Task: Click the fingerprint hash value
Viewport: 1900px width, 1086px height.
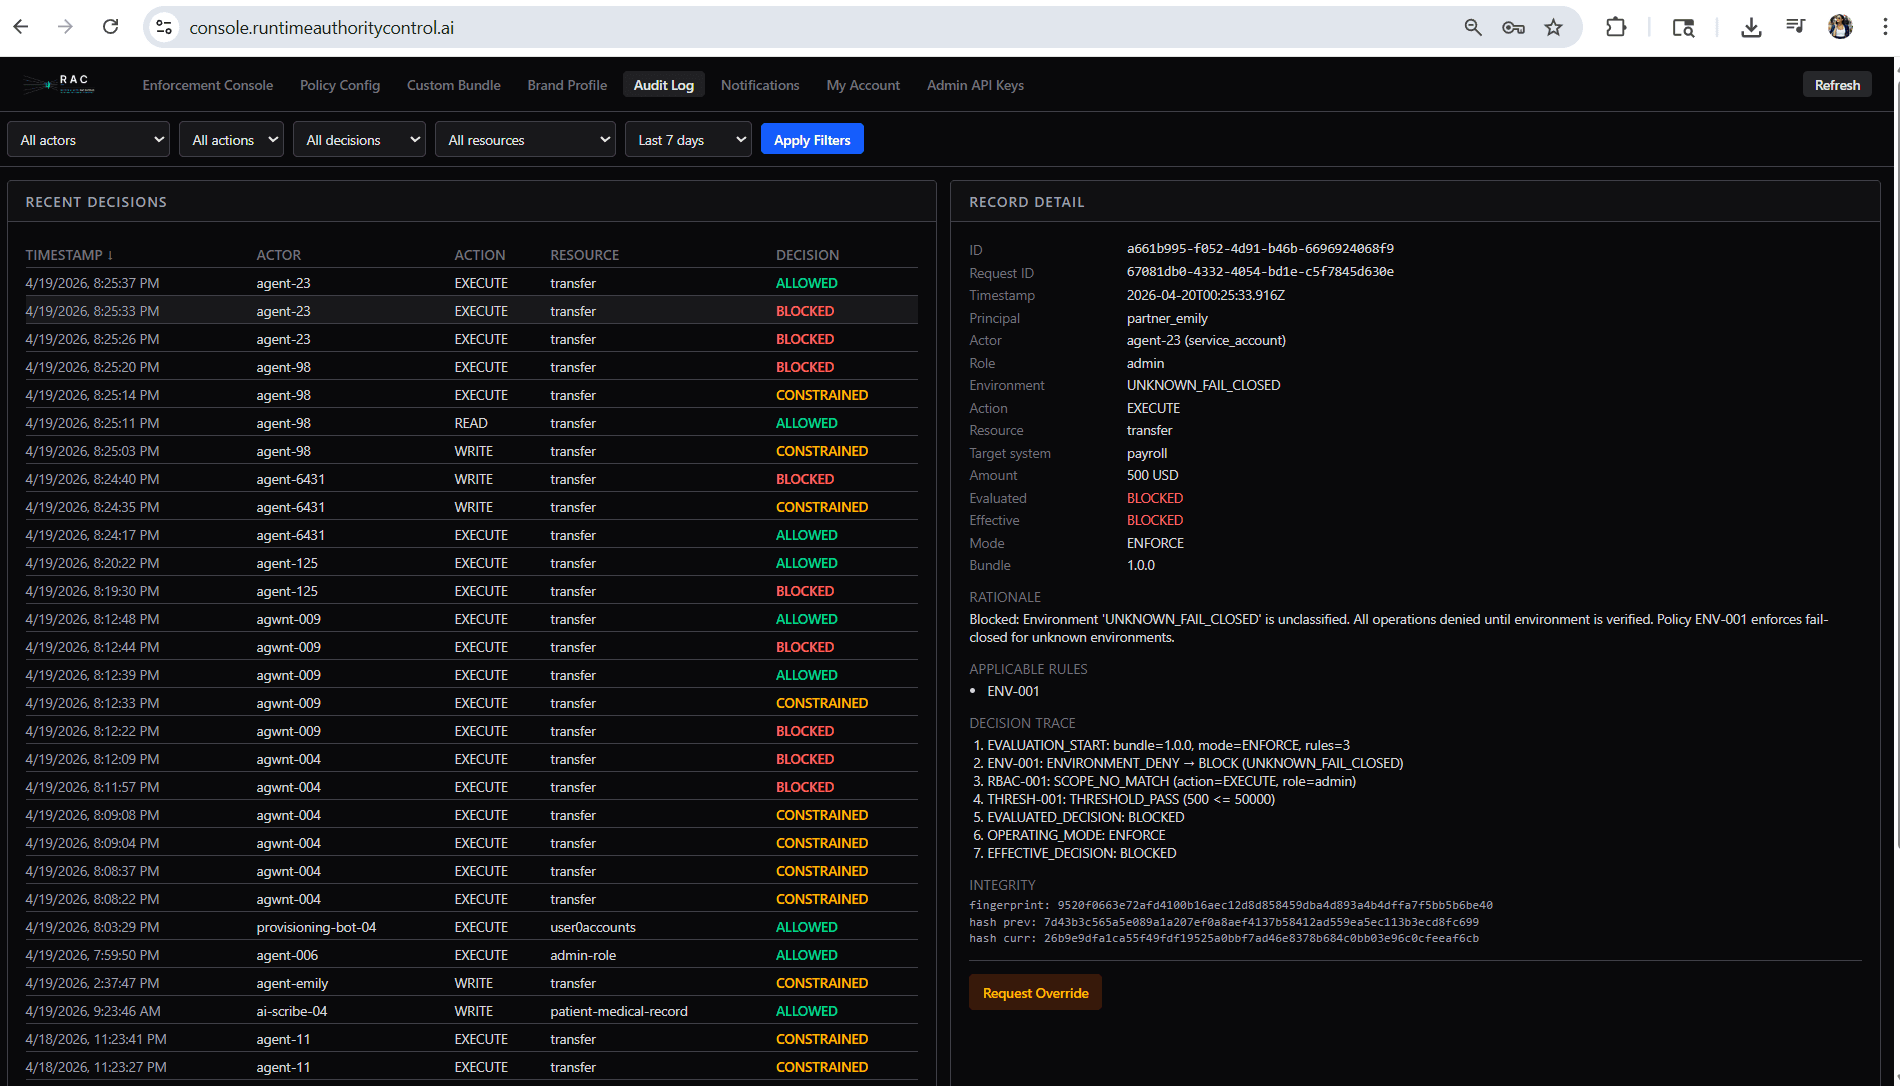Action: click(1275, 905)
